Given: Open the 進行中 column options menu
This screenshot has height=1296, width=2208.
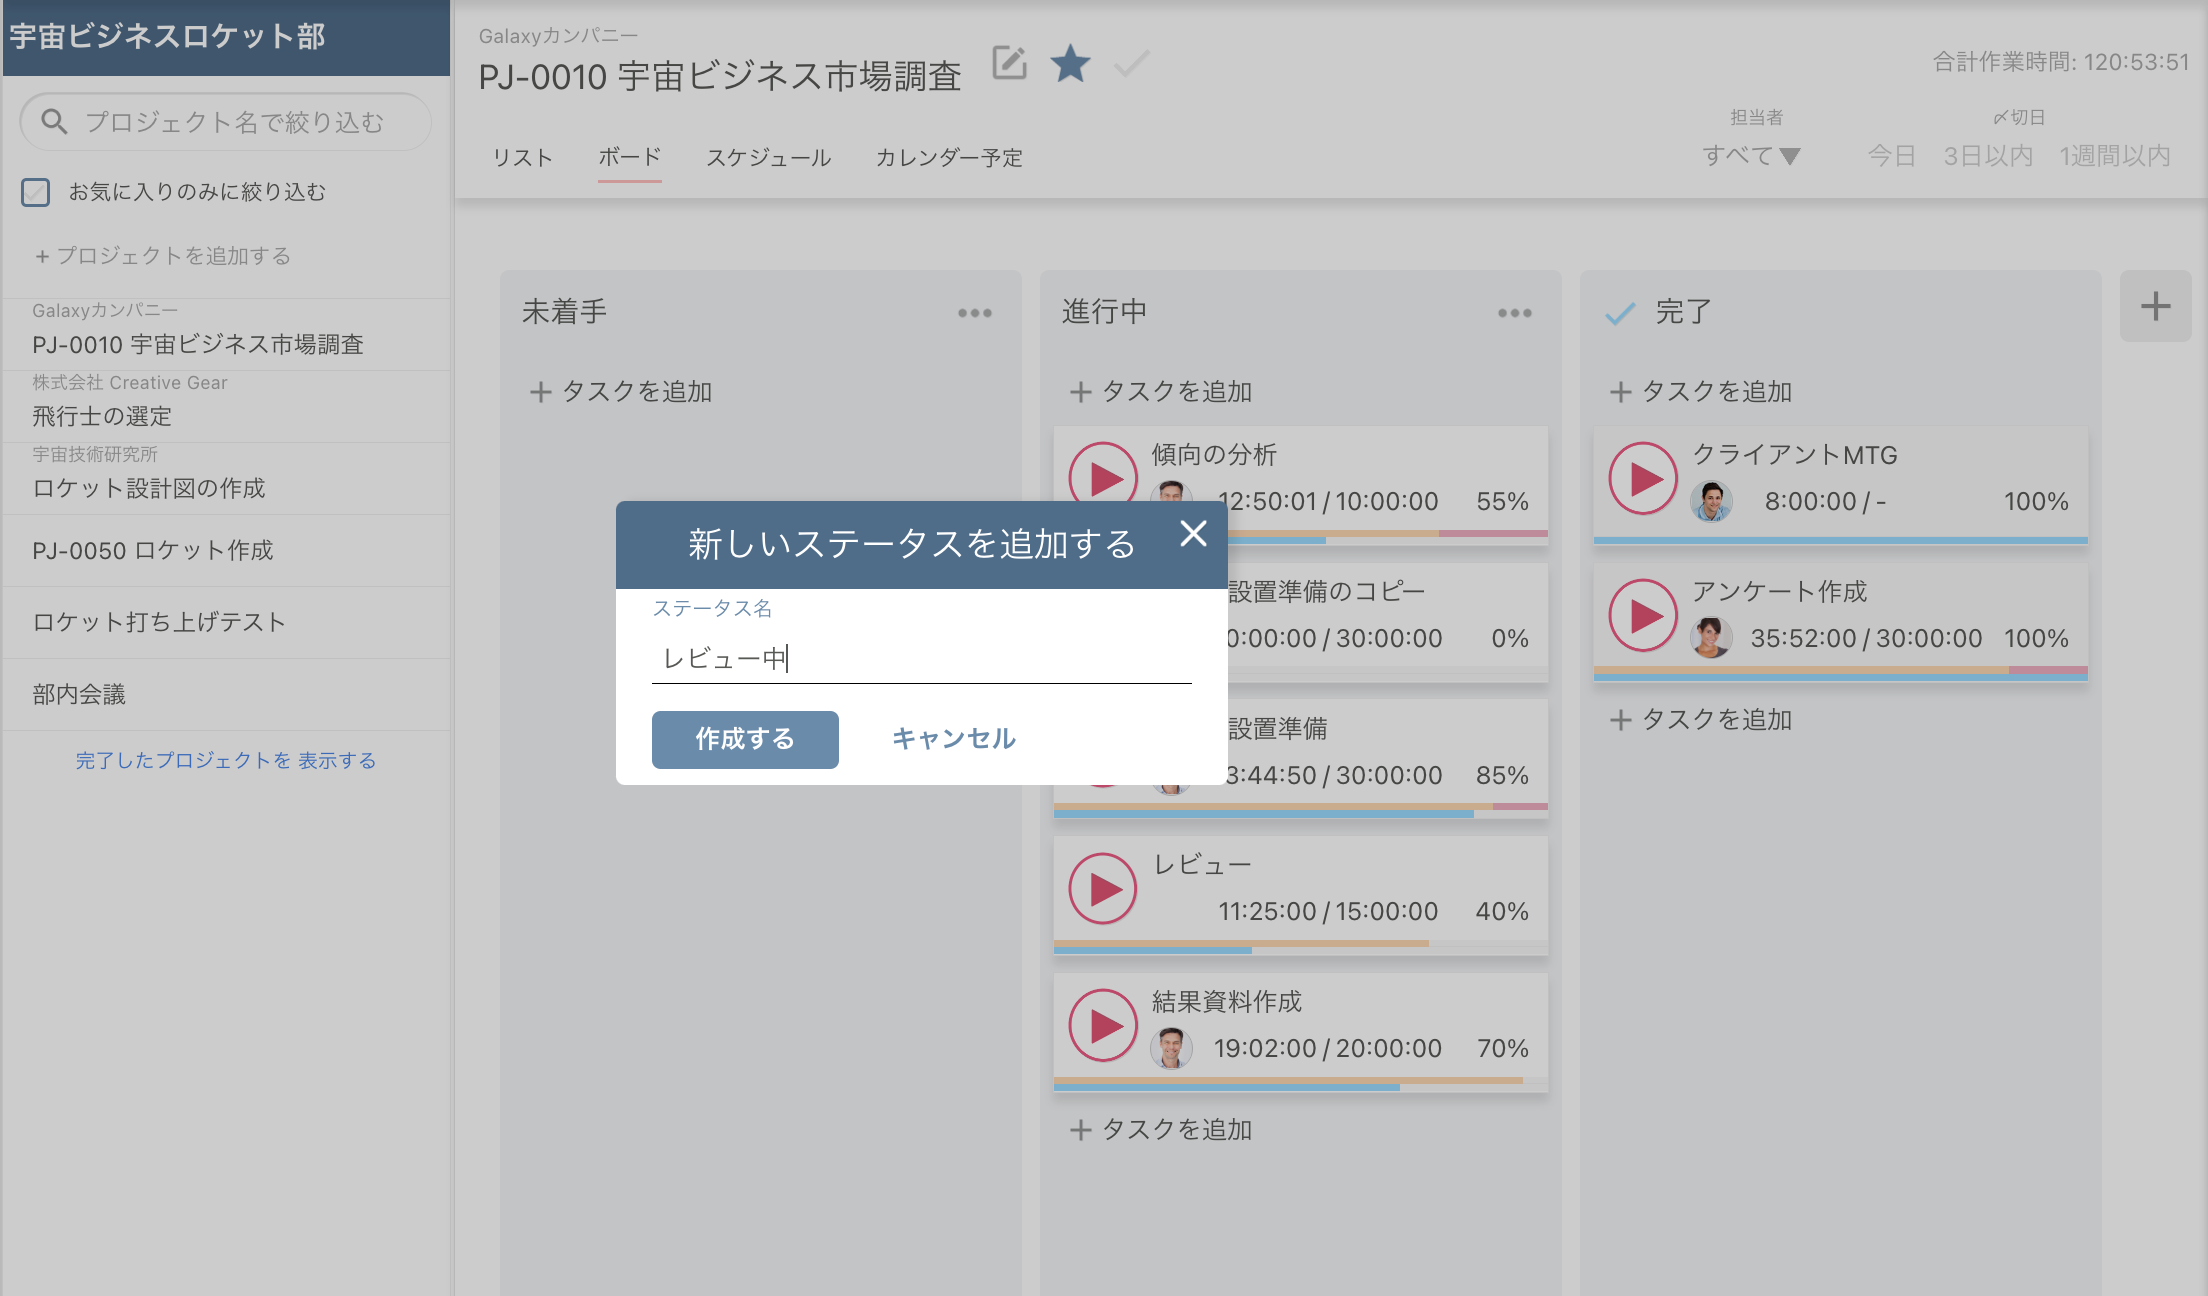Looking at the screenshot, I should click(x=1514, y=312).
